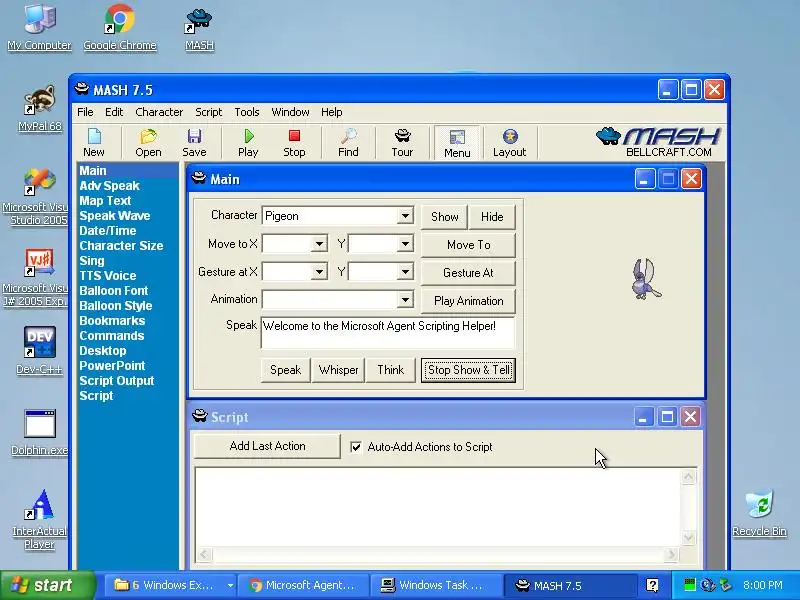
Task: Click the MASH BELLCRAFT.COM logo
Action: click(659, 142)
